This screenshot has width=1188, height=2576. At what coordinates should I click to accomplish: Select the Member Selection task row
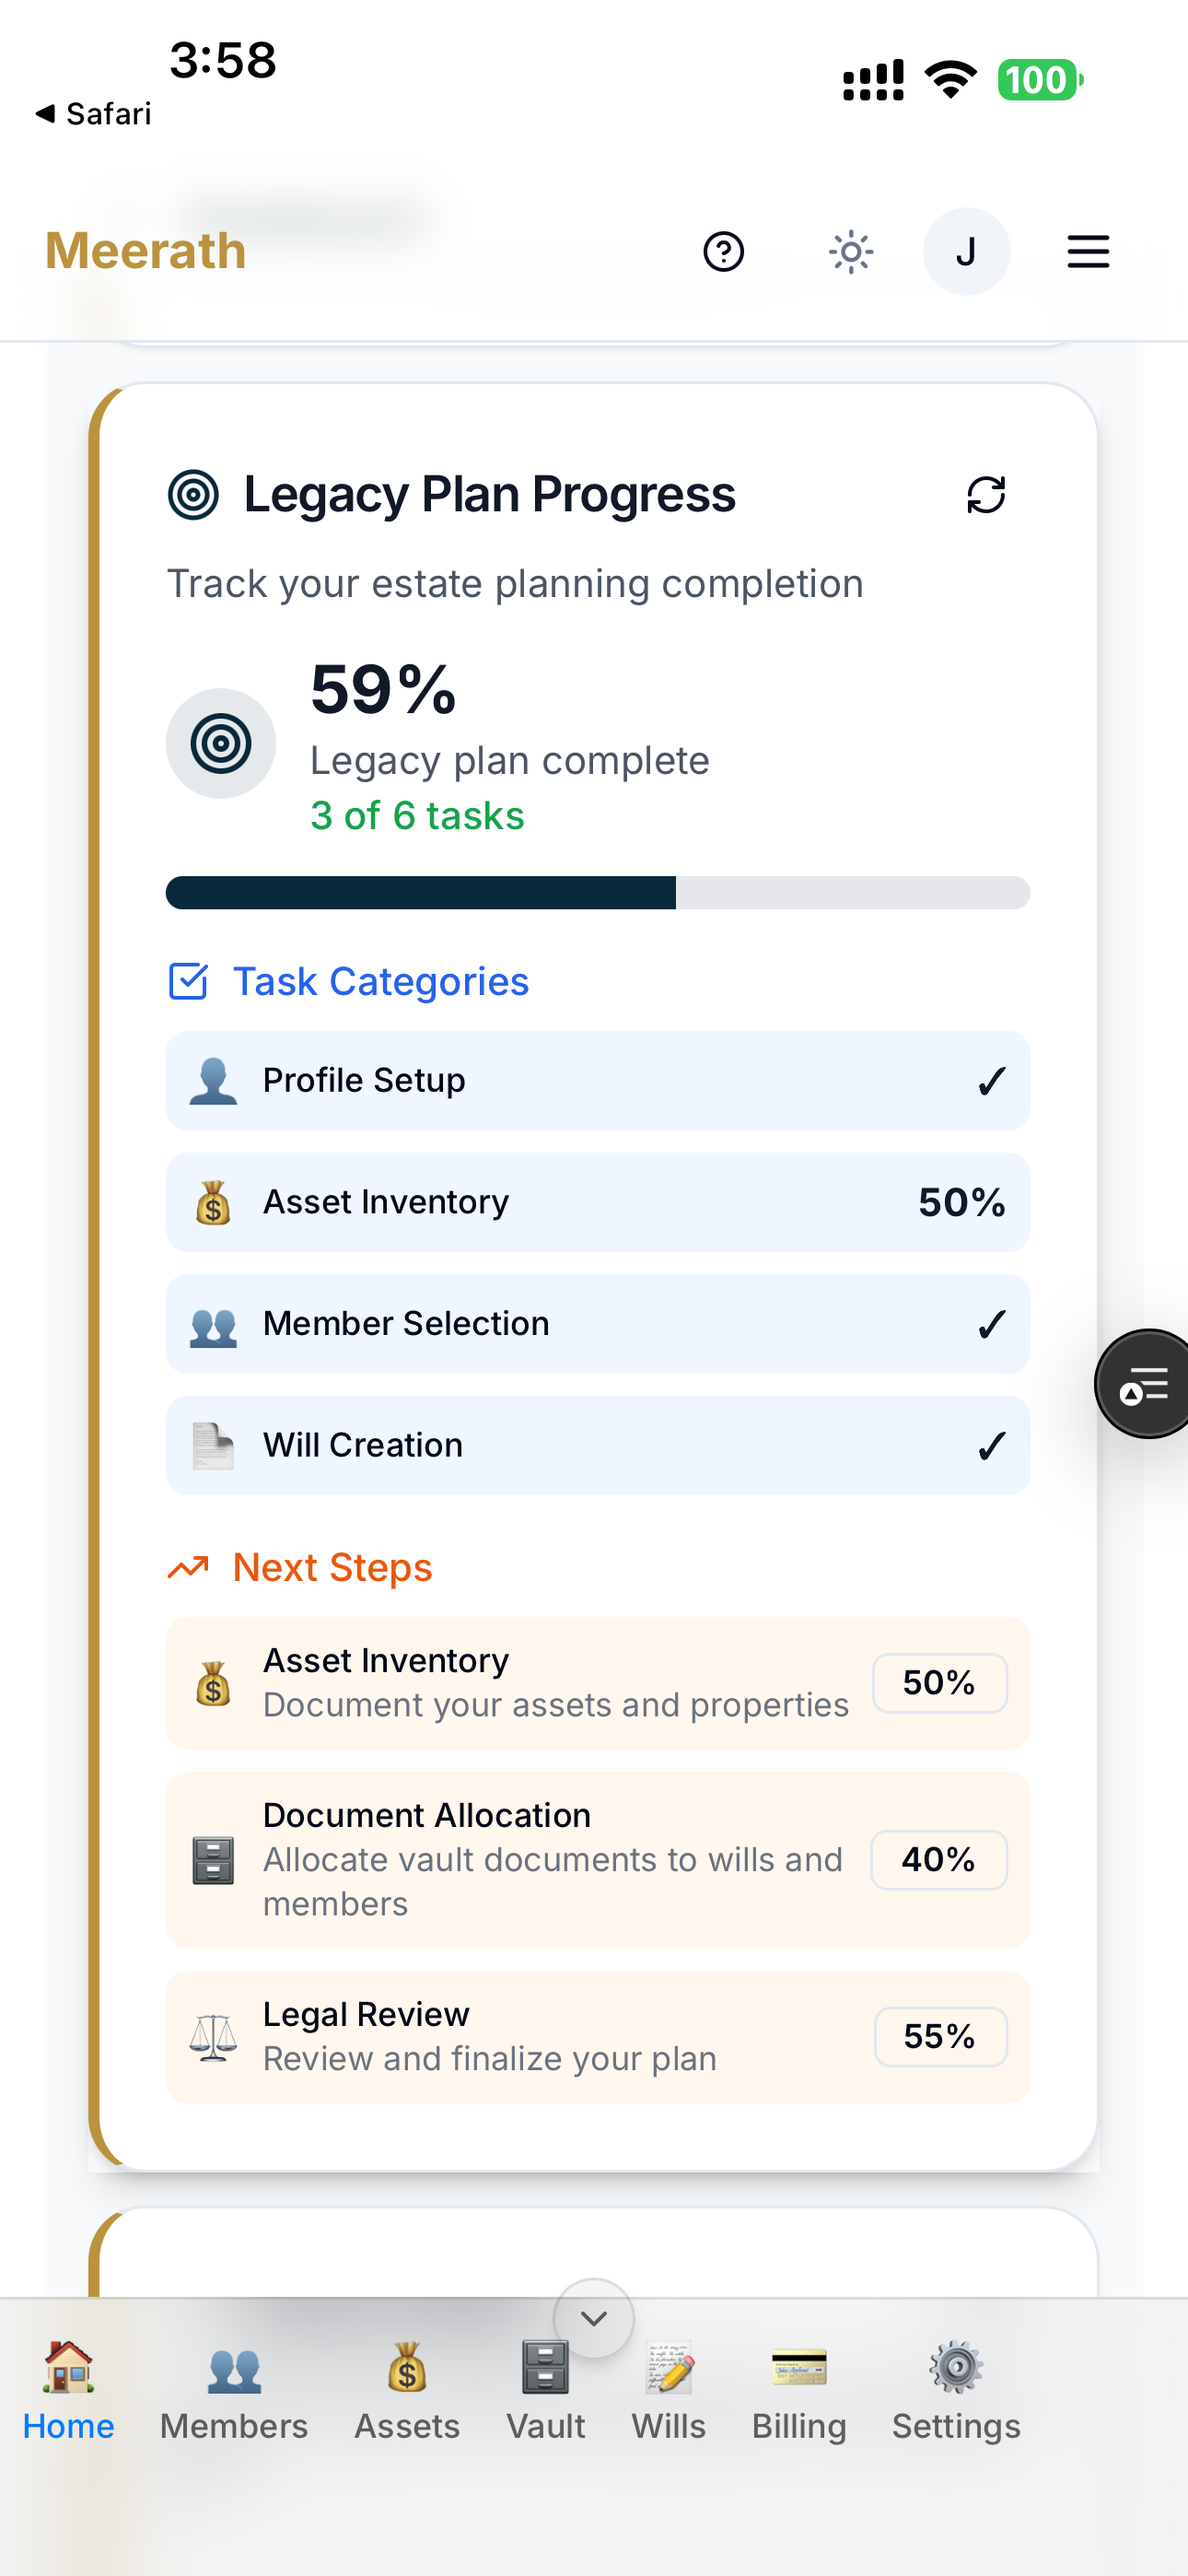click(x=598, y=1323)
